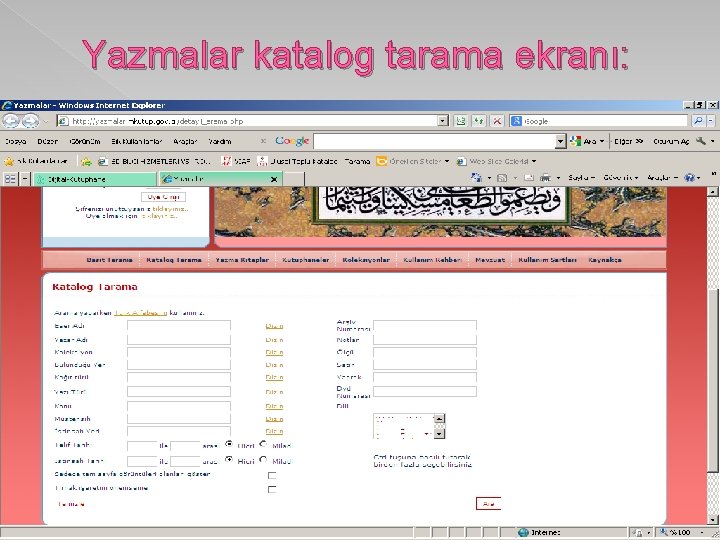Click the Feeds RSS icon in command bar
Image resolution: width=720 pixels, height=540 pixels.
pyautogui.click(x=502, y=178)
